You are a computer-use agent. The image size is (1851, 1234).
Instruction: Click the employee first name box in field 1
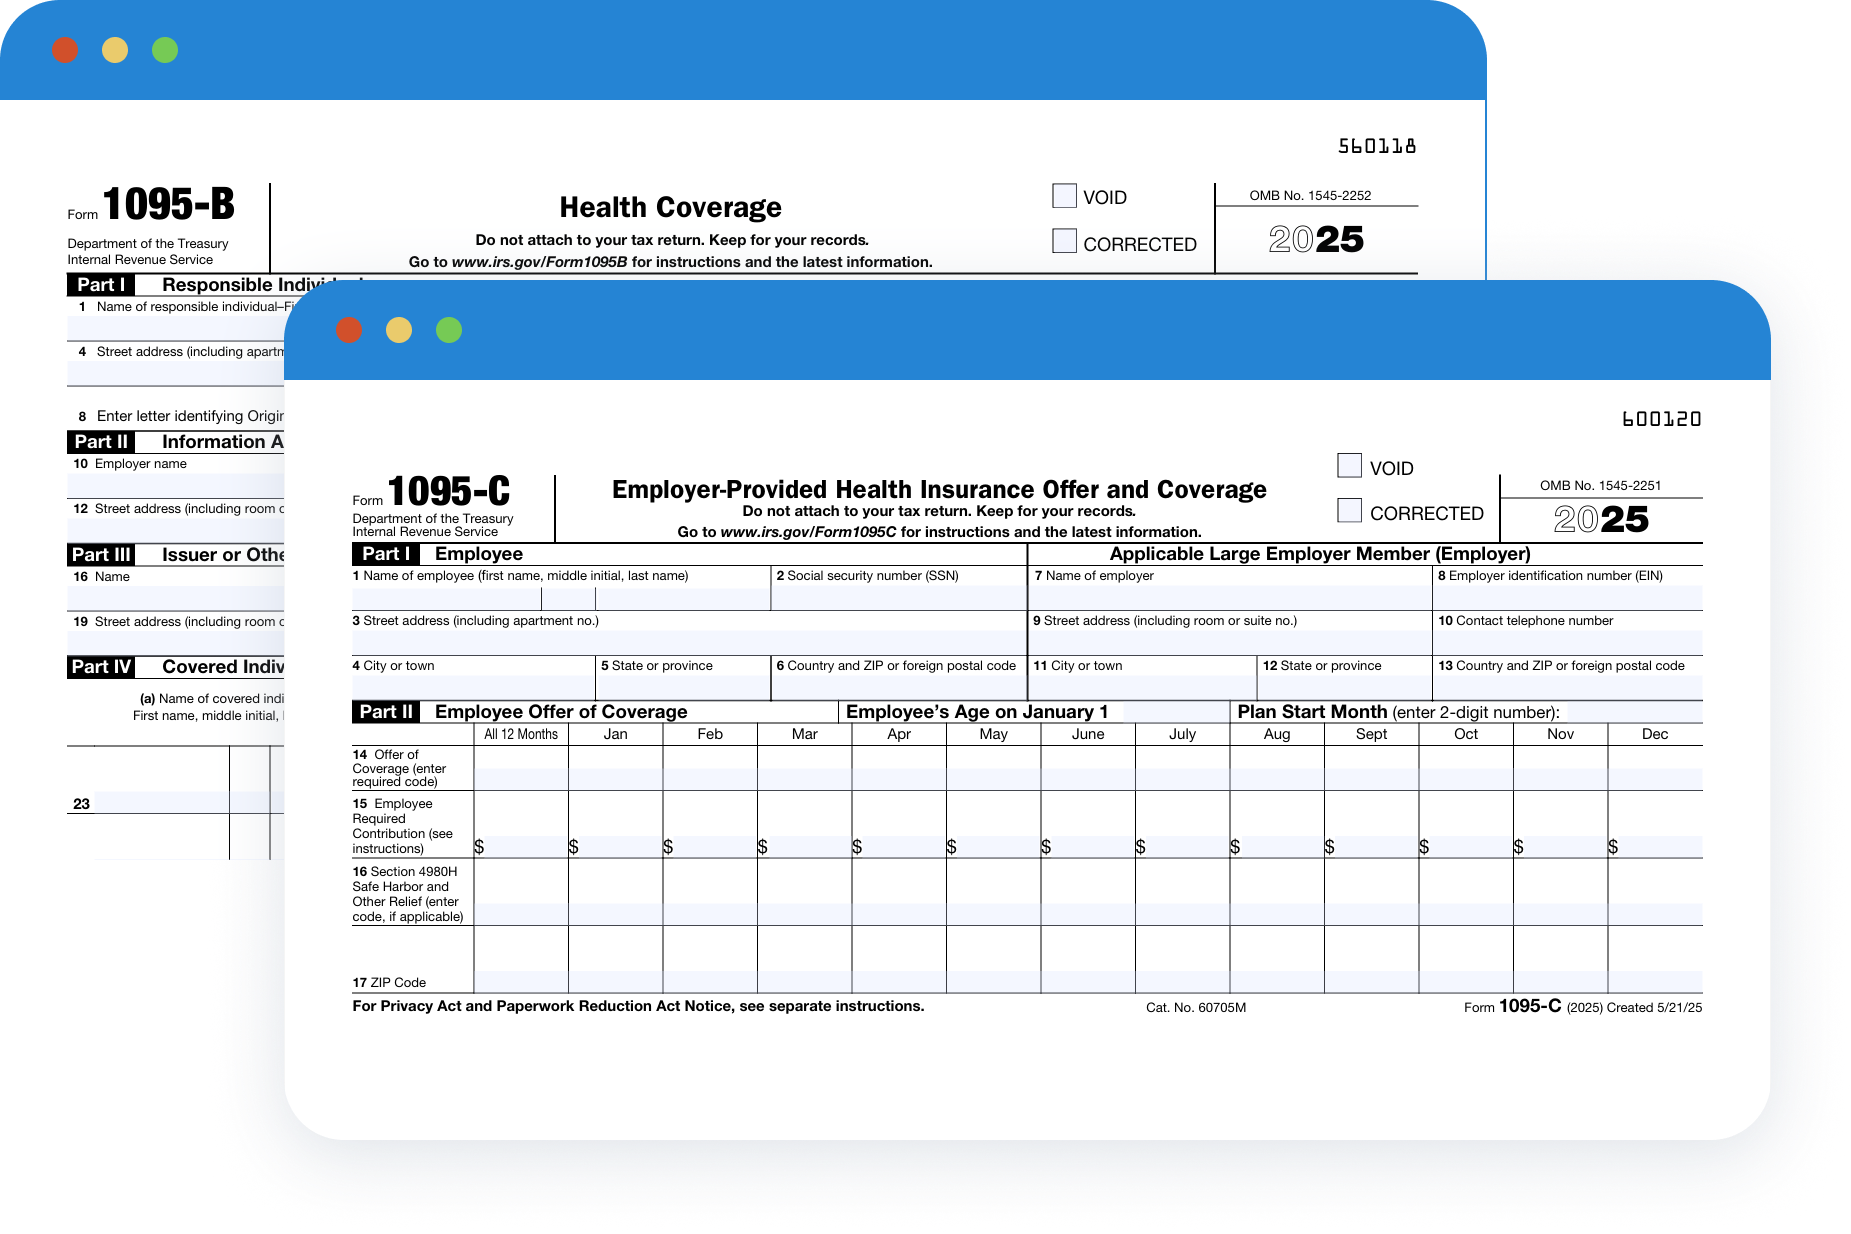tap(447, 599)
